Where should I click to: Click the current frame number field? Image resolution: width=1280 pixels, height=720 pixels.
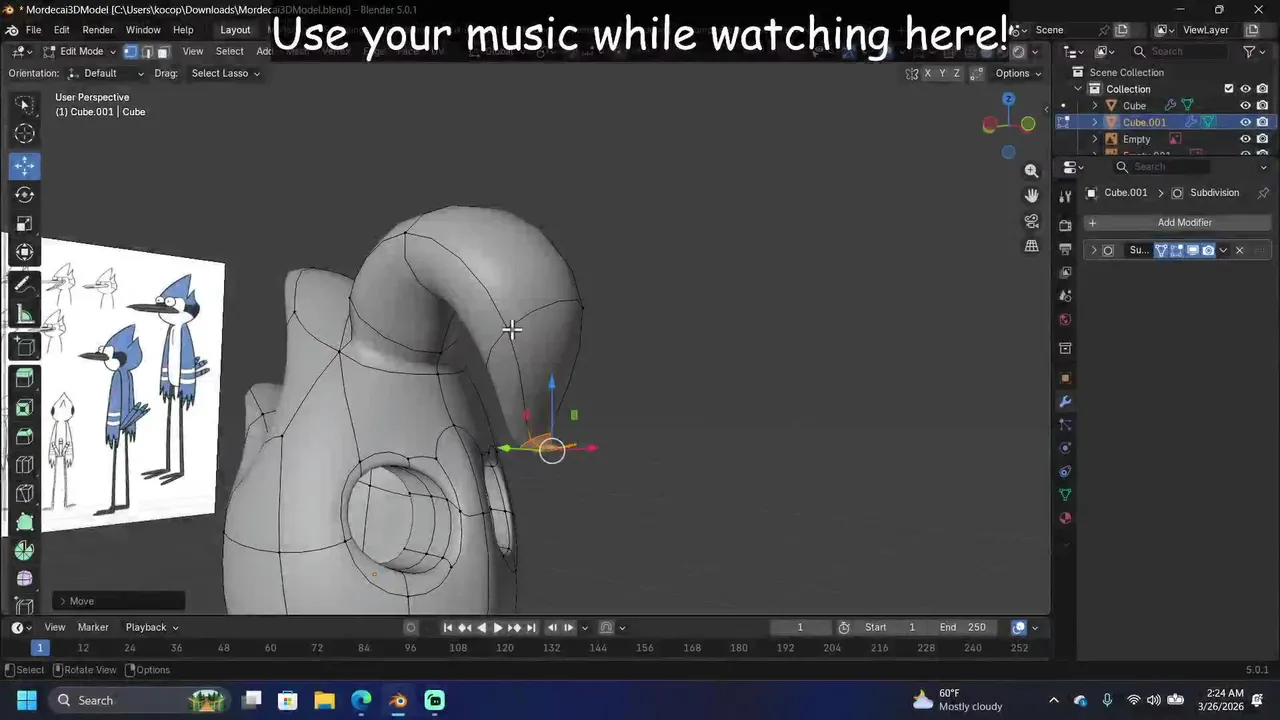click(800, 628)
